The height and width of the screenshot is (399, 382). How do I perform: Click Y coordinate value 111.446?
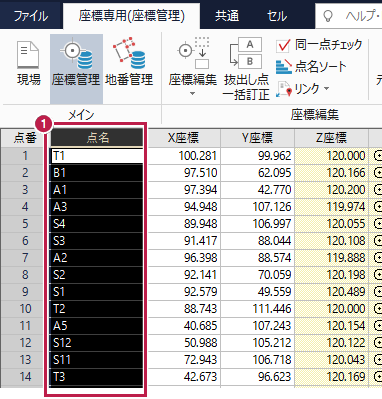(x=272, y=309)
